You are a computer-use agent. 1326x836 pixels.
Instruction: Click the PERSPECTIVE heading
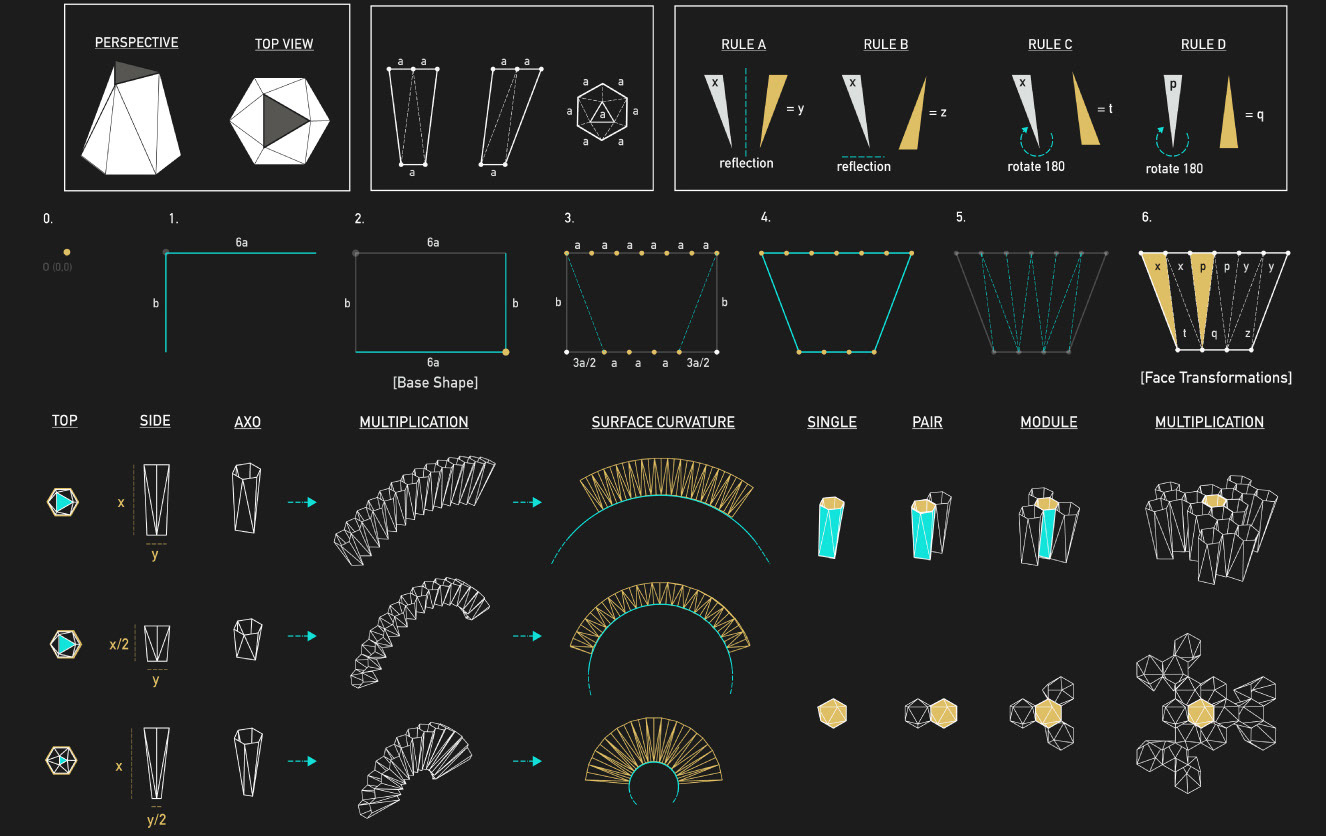[136, 43]
